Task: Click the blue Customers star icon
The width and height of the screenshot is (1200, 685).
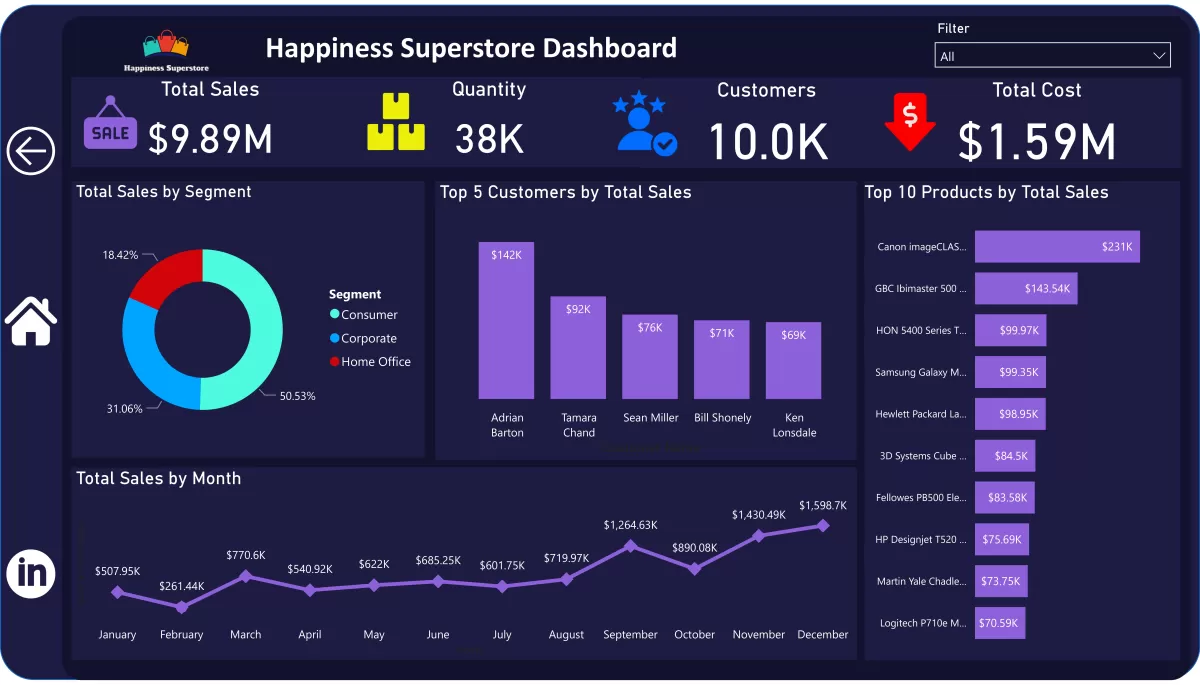Action: (x=645, y=124)
